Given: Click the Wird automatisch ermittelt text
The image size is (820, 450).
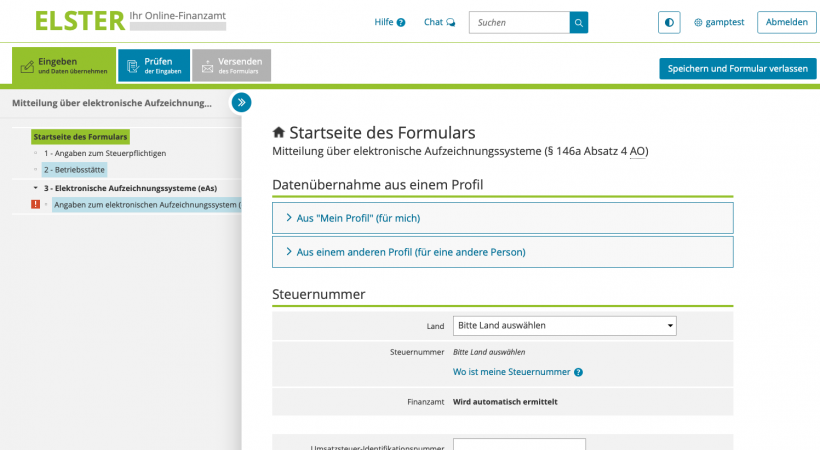Looking at the screenshot, I should tap(505, 402).
